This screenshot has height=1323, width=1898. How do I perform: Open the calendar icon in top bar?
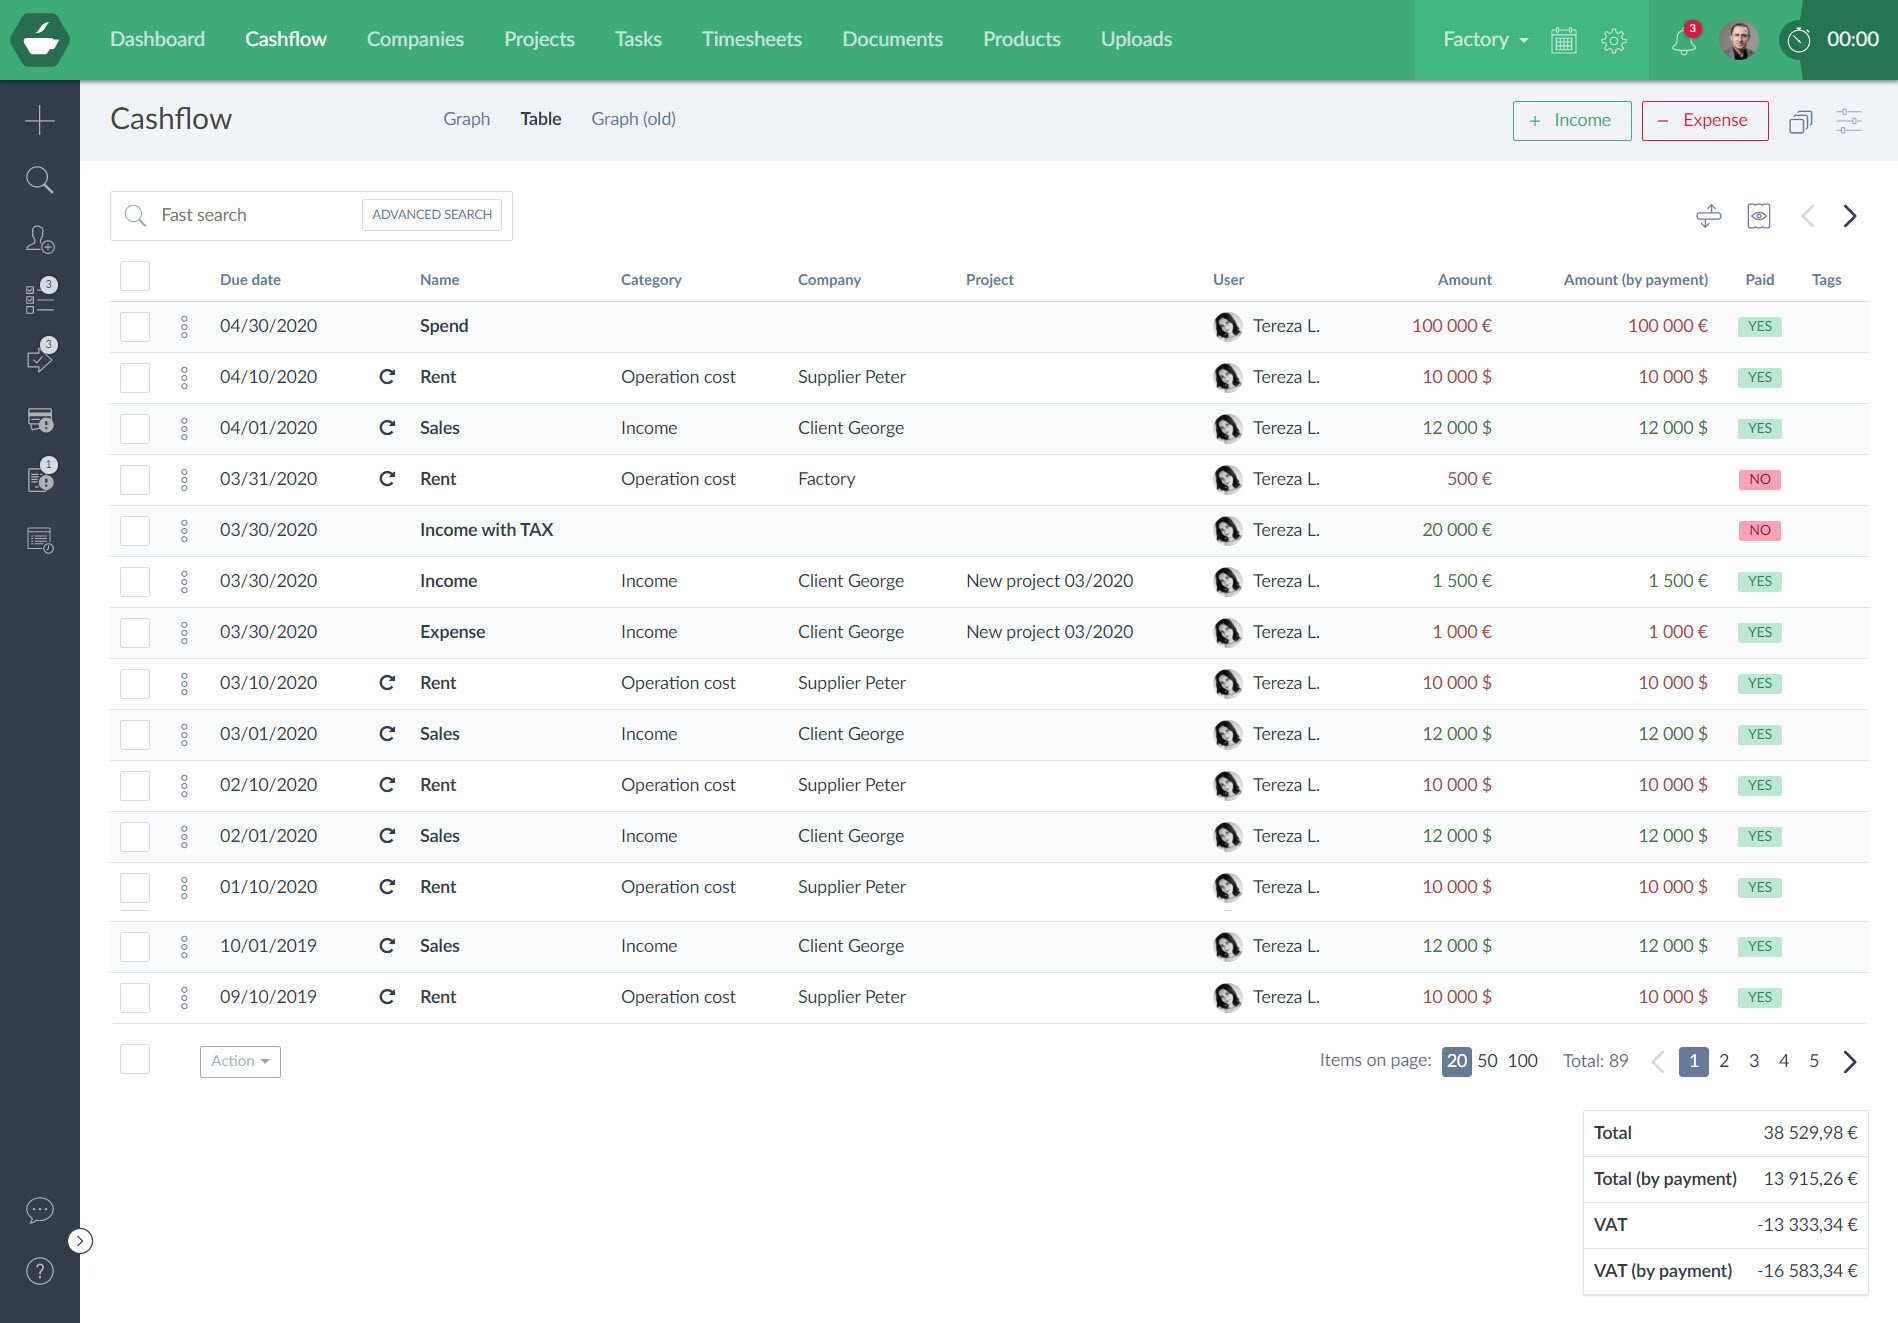pos(1563,40)
